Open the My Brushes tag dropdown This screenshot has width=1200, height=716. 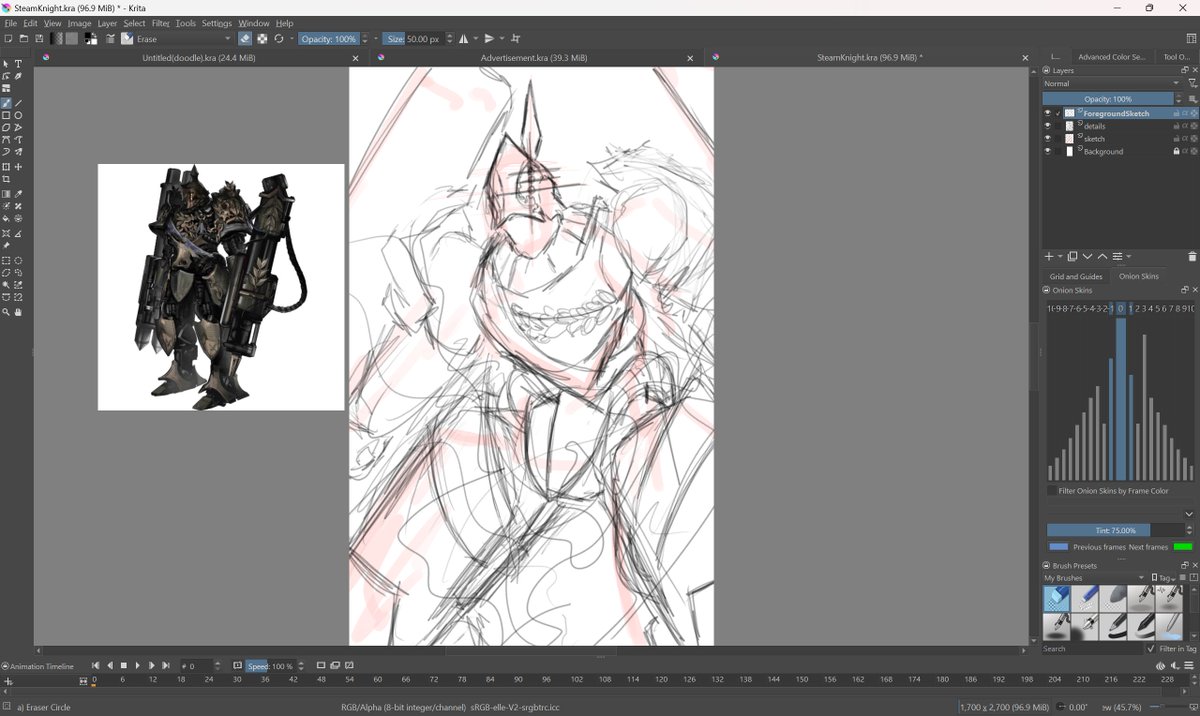pyautogui.click(x=1094, y=578)
